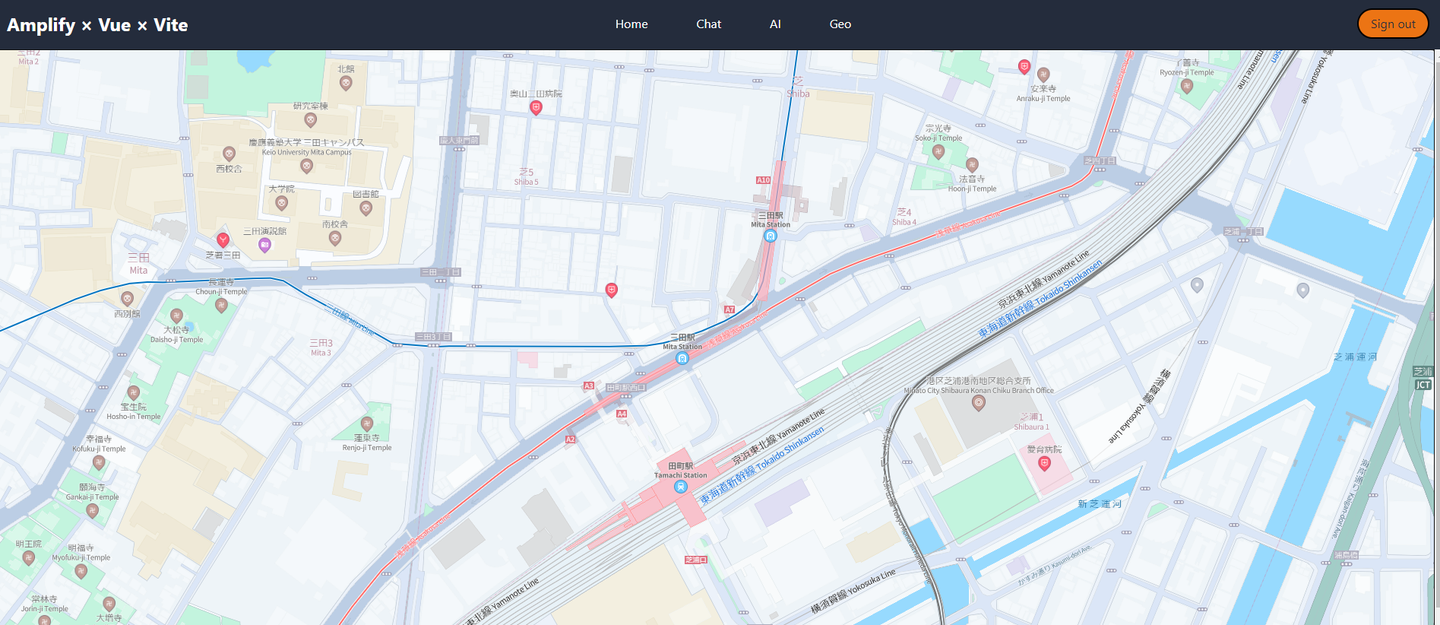Select the Daisho-ji Temple pin

pos(176,316)
